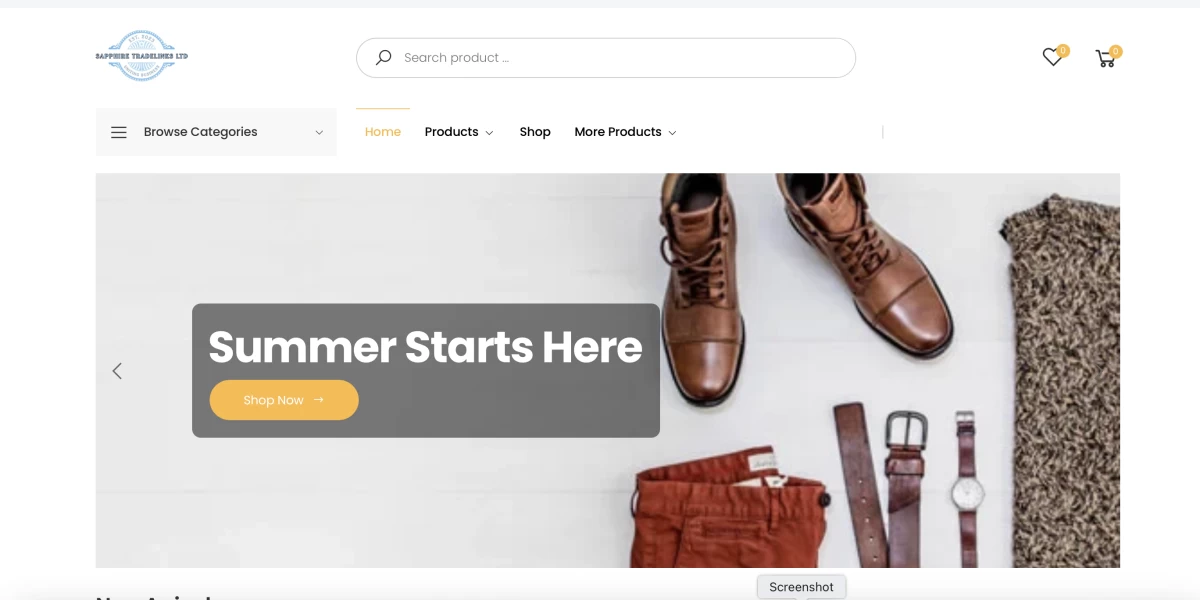Open the wishlist heart icon
Viewport: 1200px width, 600px height.
click(1052, 58)
